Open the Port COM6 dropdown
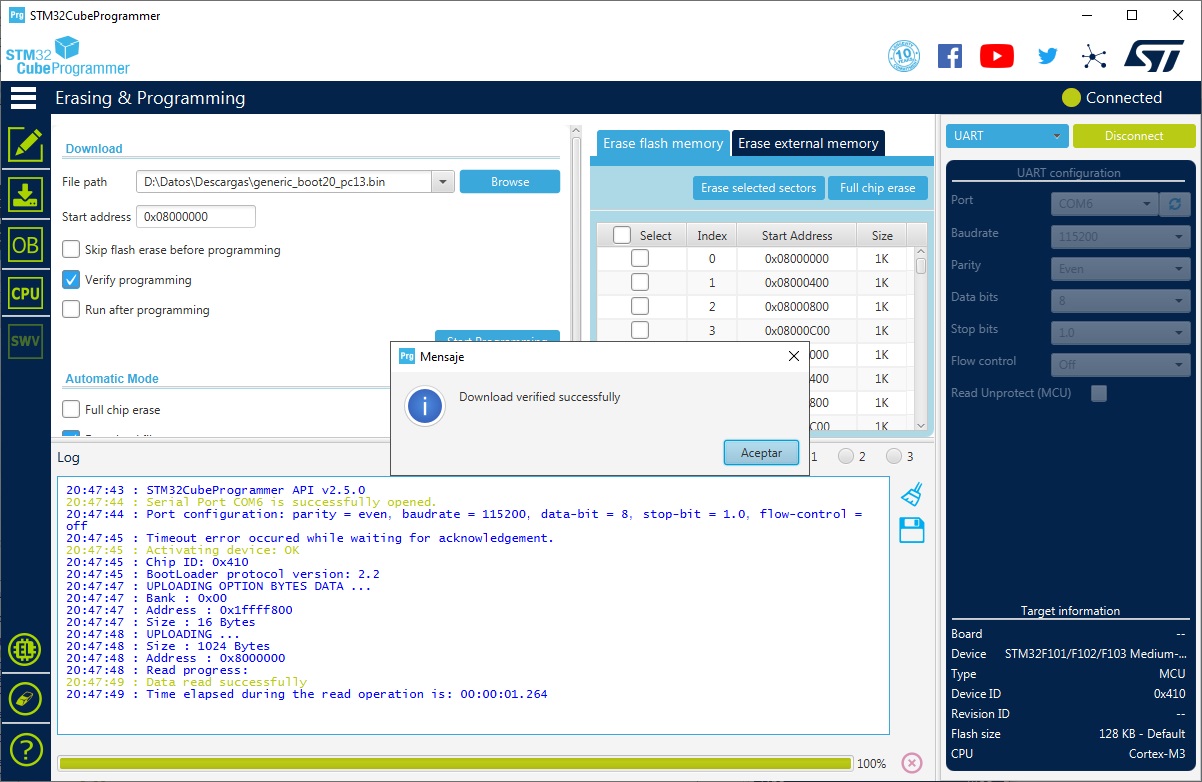The image size is (1202, 782). pos(1105,204)
